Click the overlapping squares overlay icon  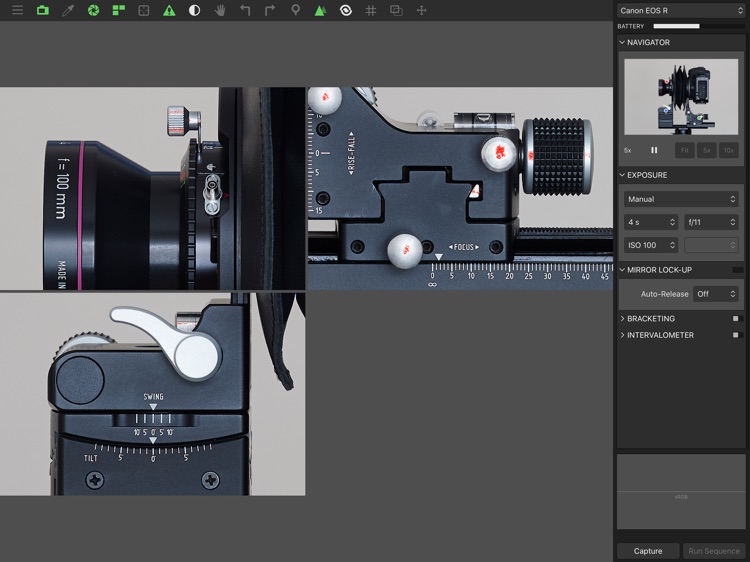pos(396,10)
